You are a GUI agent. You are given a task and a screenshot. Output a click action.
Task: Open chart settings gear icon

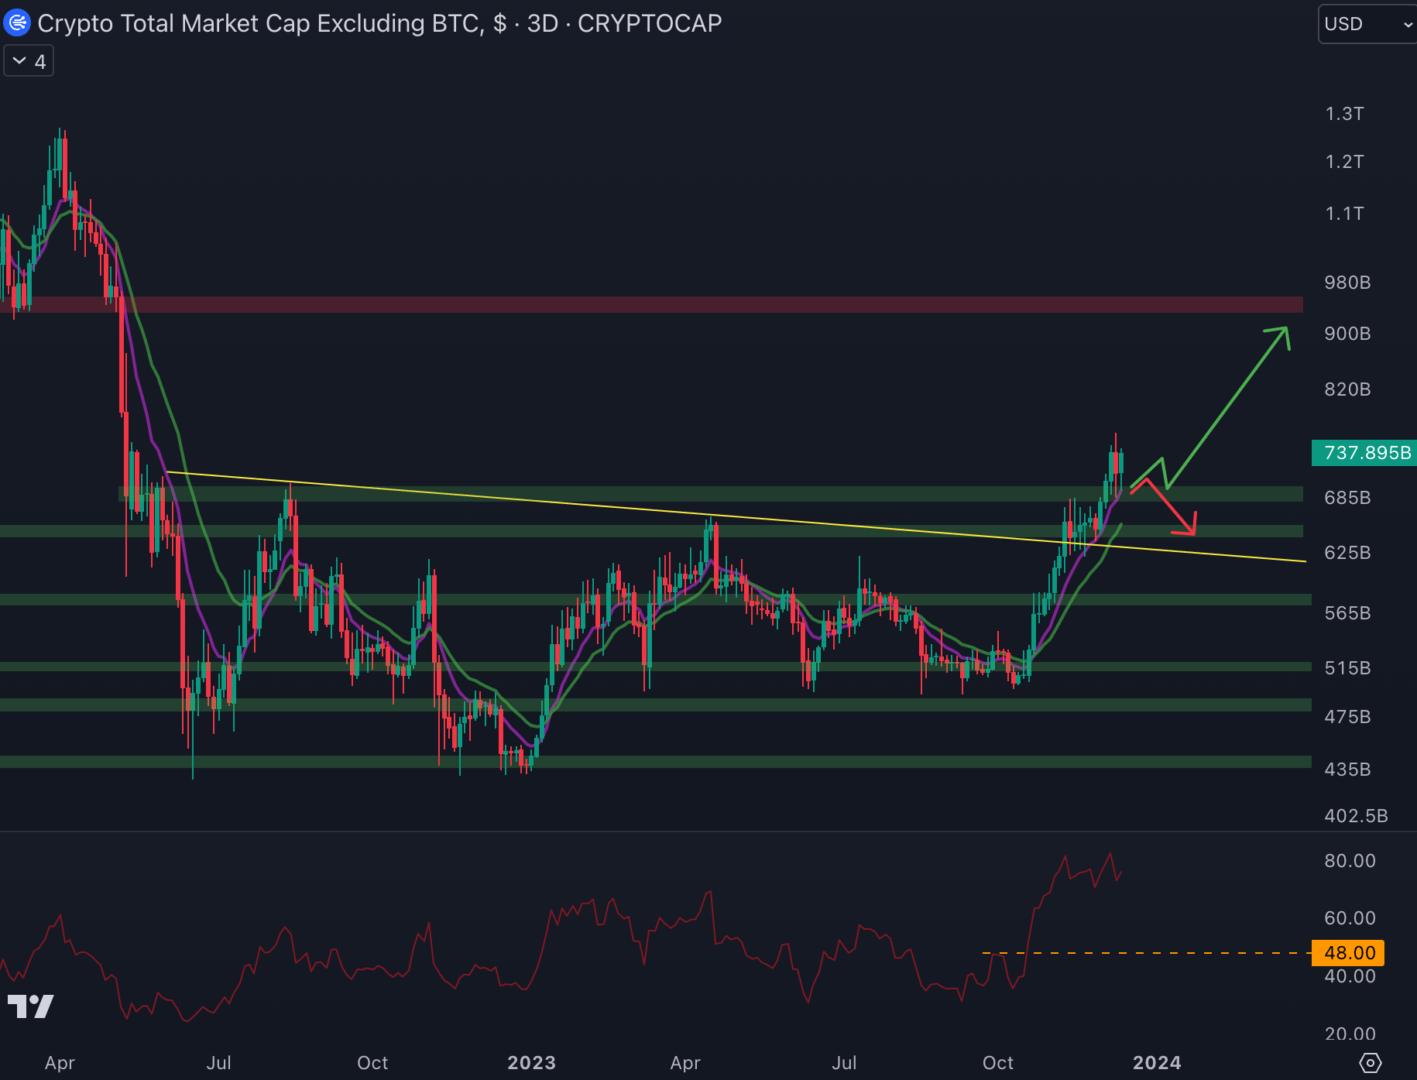tap(1370, 1062)
